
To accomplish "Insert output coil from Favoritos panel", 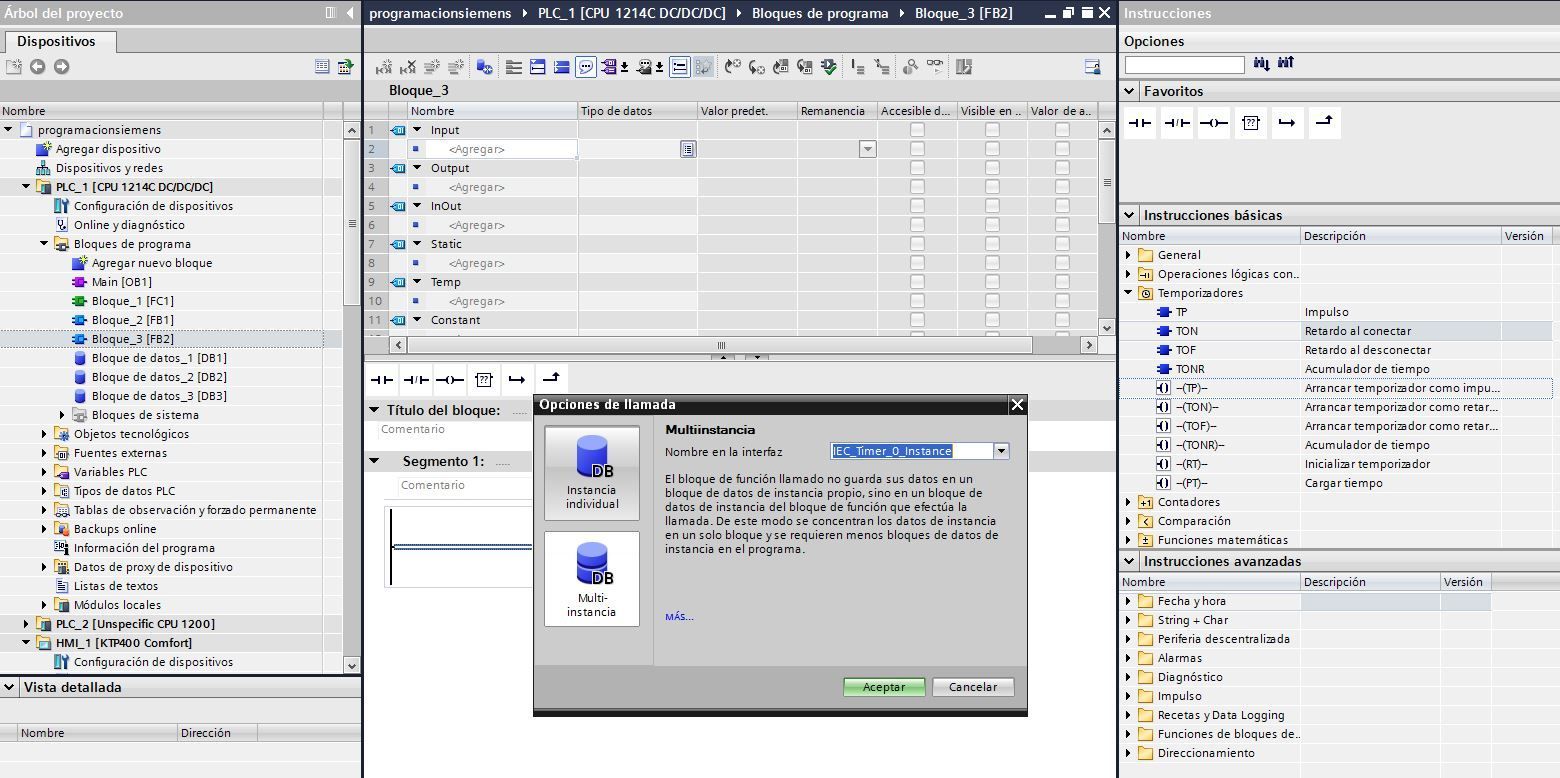I will click(x=1214, y=123).
